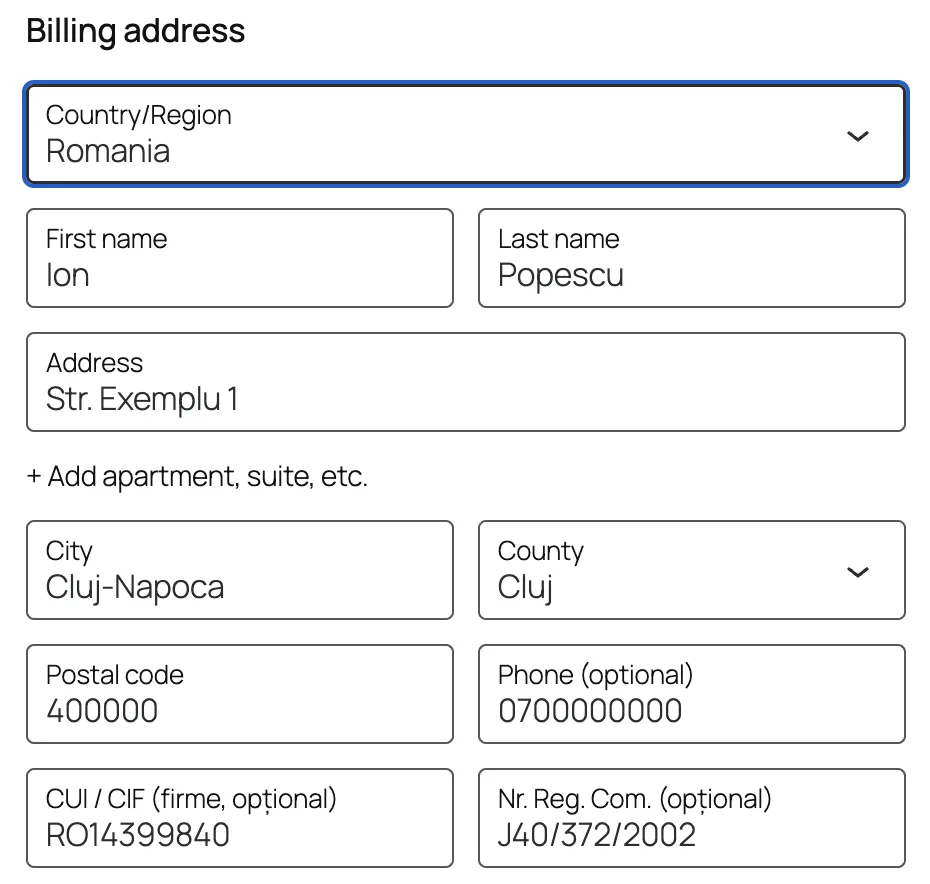Open the Country/Region select showing Romania

[466, 134]
